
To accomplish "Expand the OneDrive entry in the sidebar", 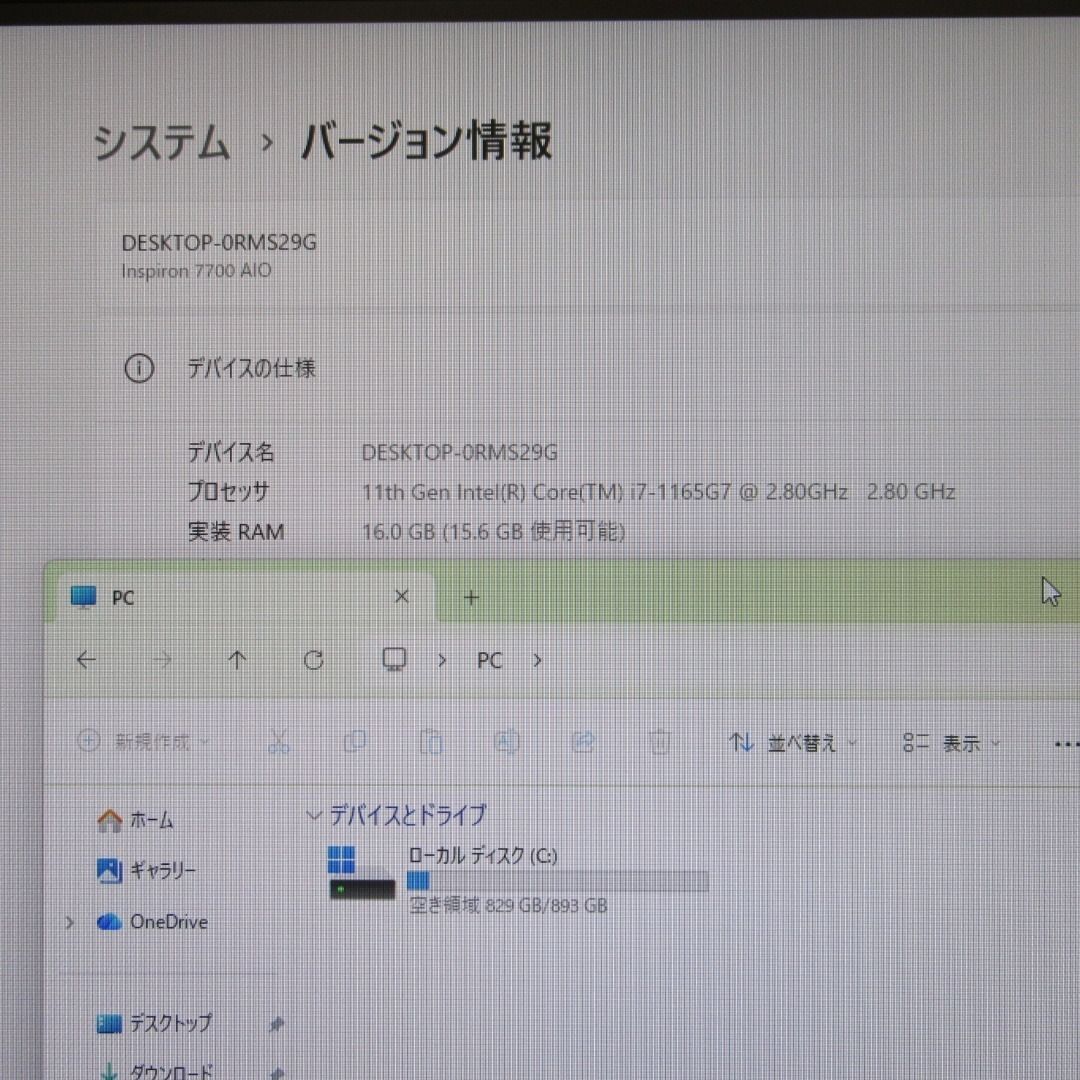I will pyautogui.click(x=68, y=922).
